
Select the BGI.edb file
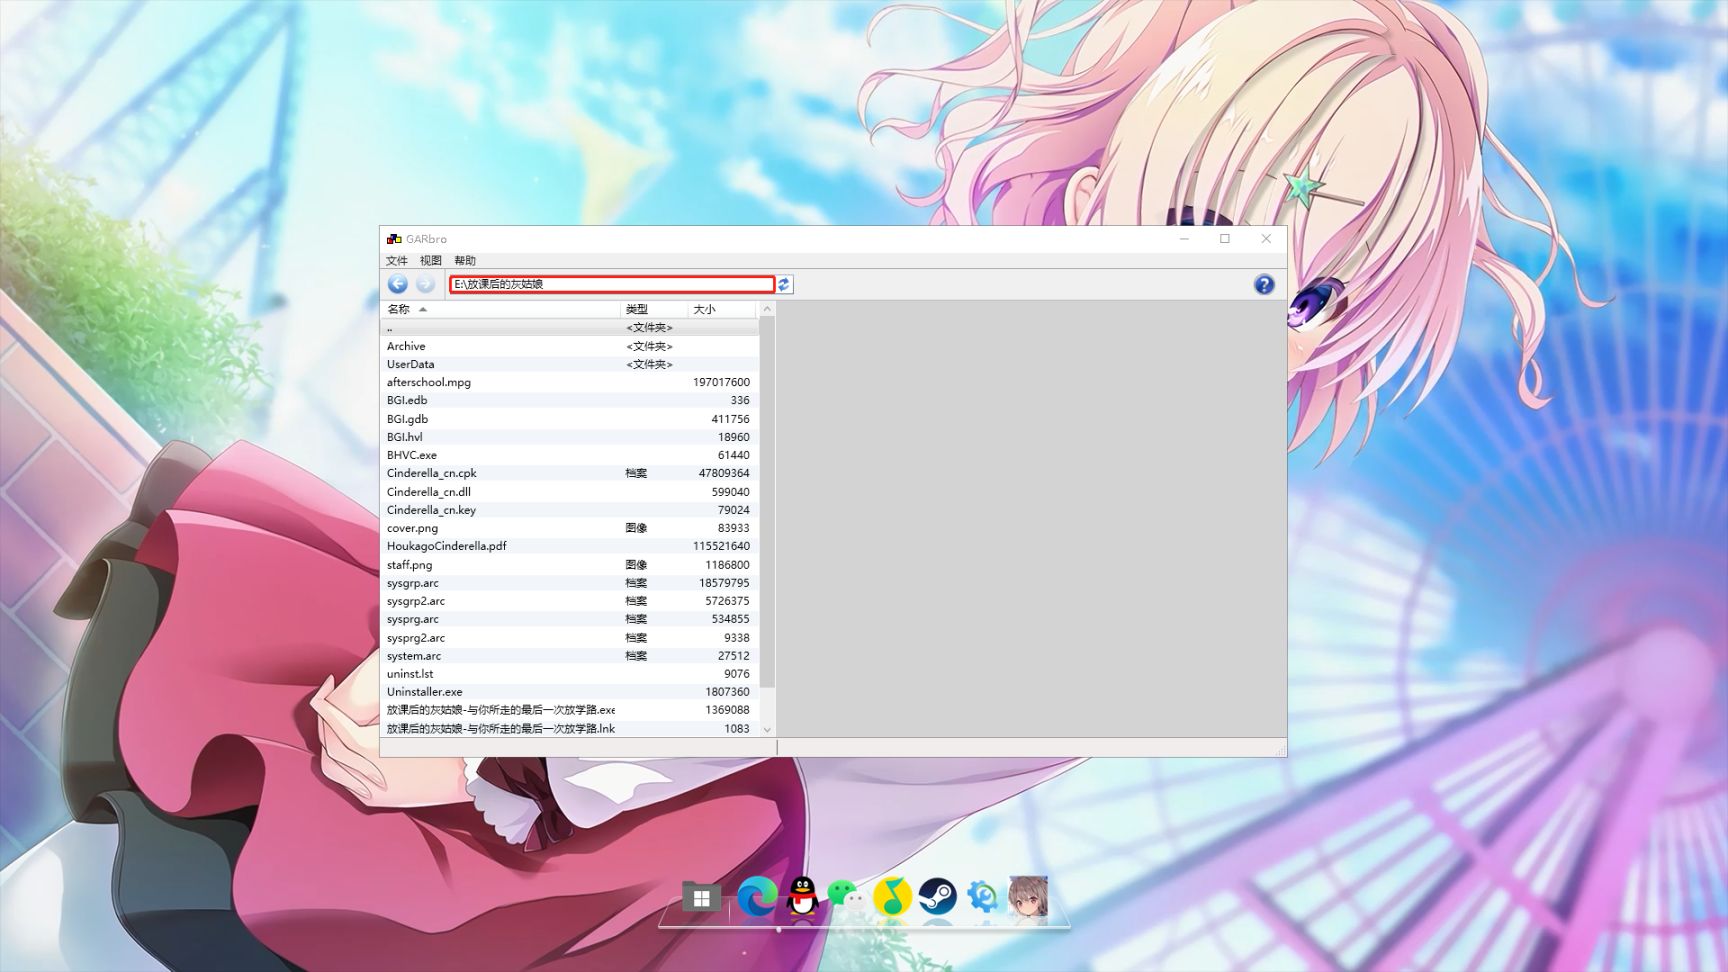(570, 400)
